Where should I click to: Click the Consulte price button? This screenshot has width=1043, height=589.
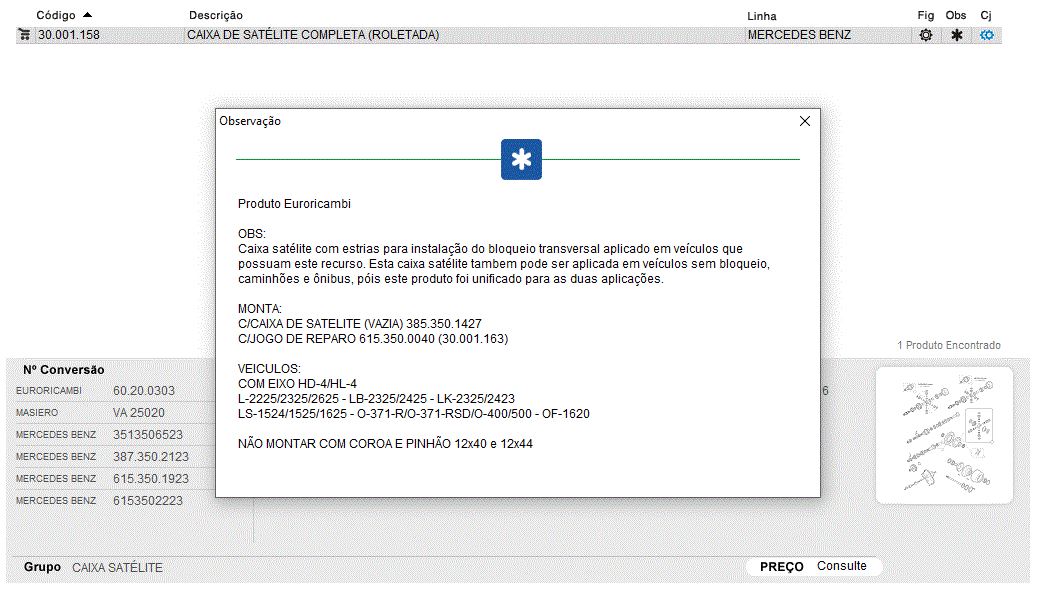click(x=841, y=566)
